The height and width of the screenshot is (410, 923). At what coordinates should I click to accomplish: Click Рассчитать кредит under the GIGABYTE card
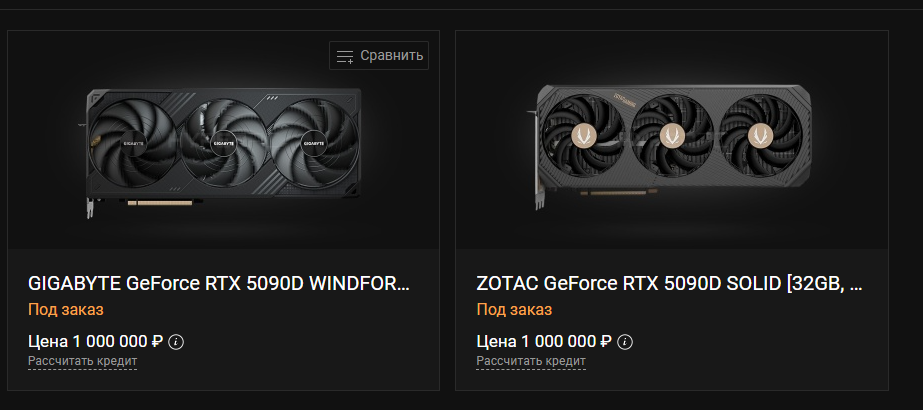(x=82, y=361)
